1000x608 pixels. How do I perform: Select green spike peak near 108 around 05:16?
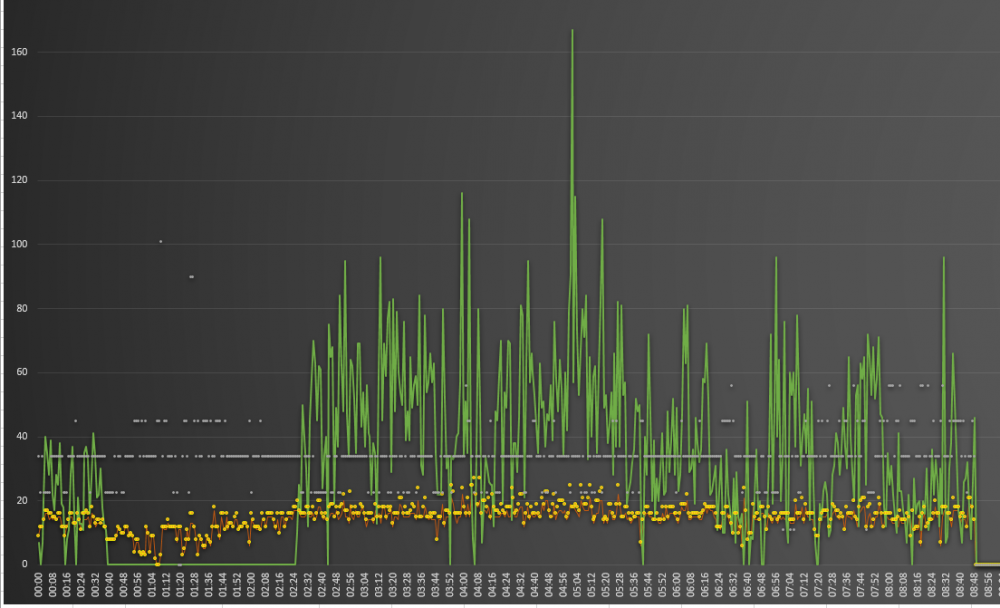coord(602,220)
